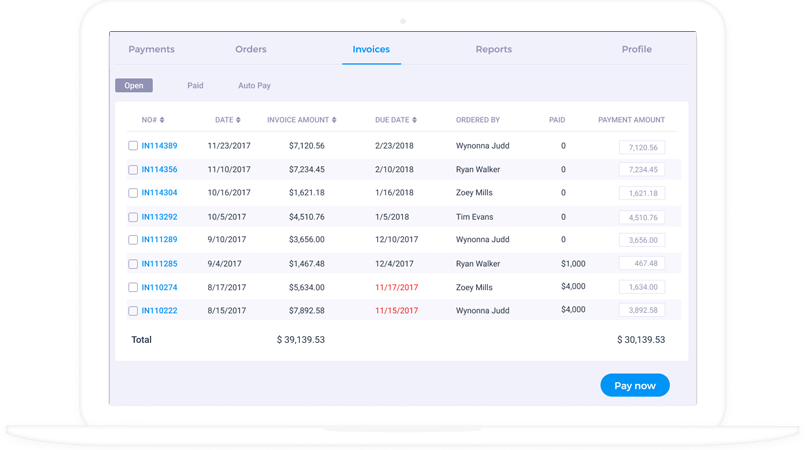Sort by Invoice Amount column arrows
The width and height of the screenshot is (806, 450).
pos(334,120)
